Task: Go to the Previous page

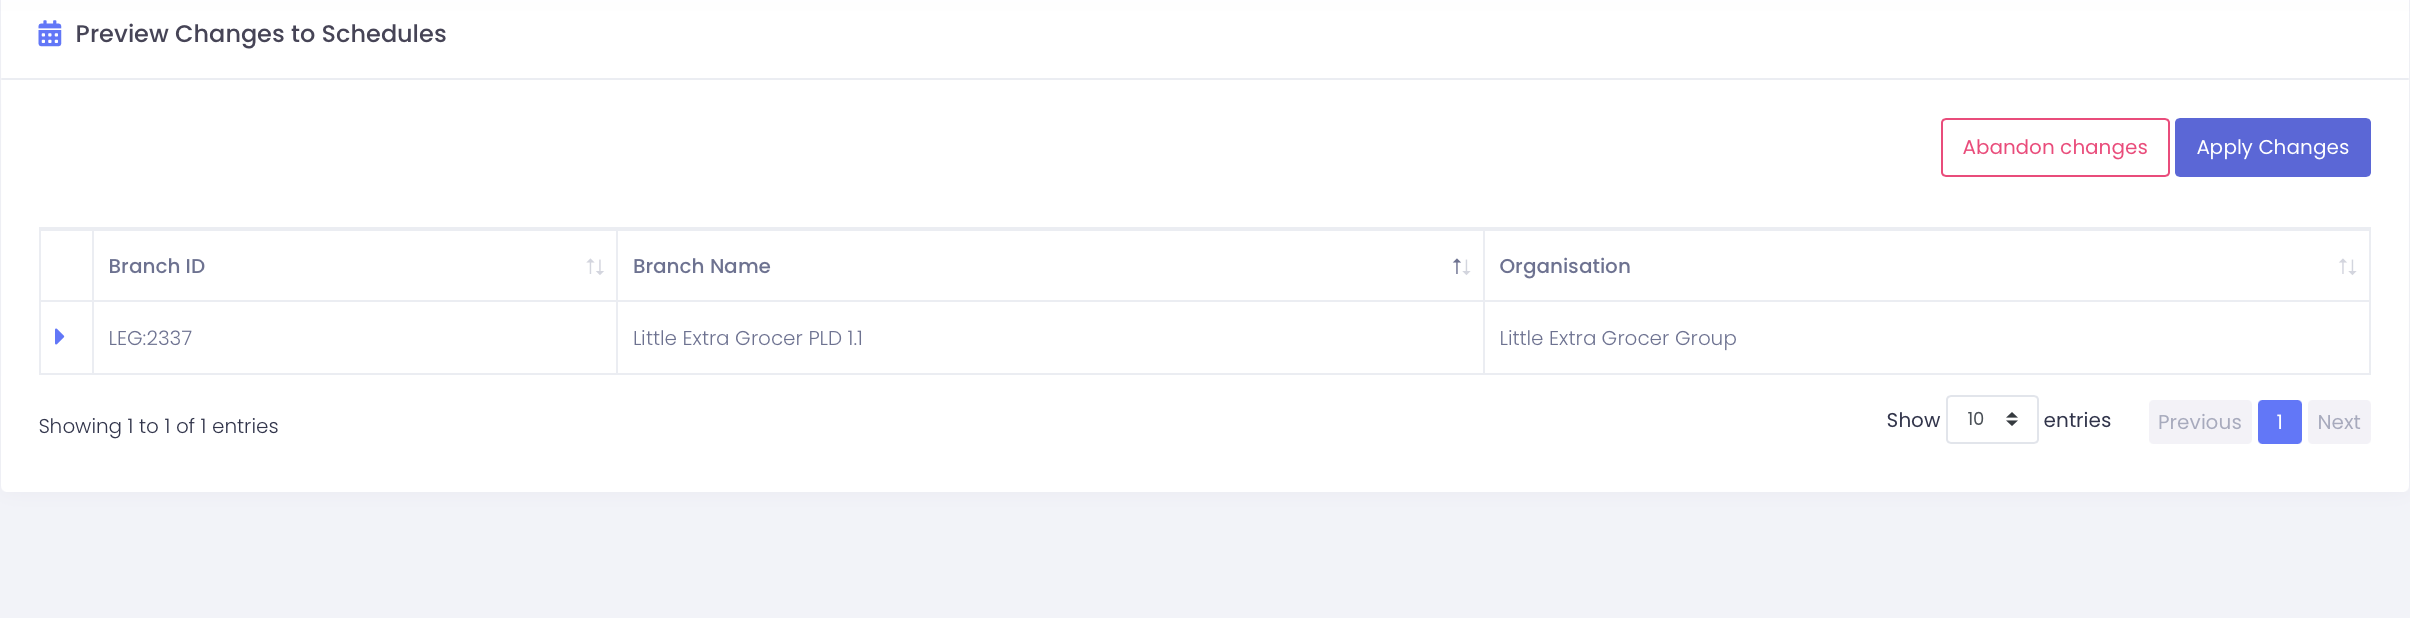Action: click(x=2199, y=422)
